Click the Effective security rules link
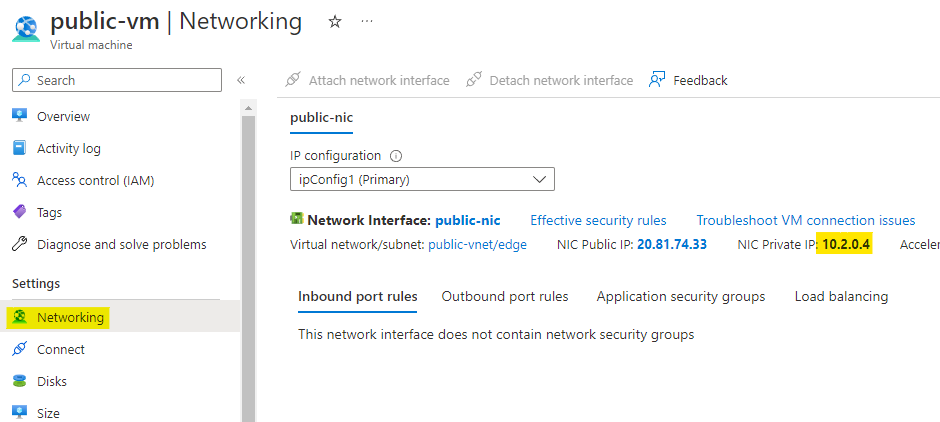 tap(598, 220)
